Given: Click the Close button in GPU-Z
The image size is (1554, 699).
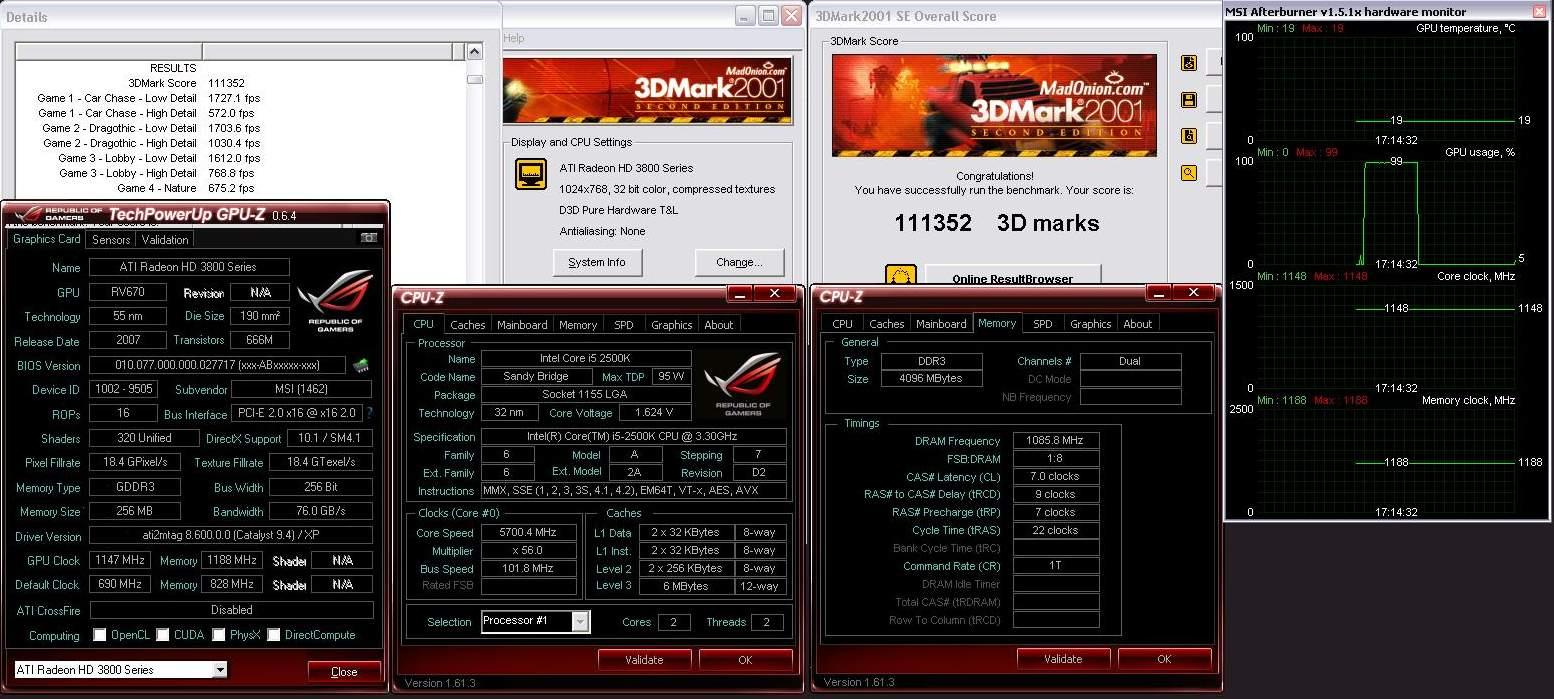Looking at the screenshot, I should click(344, 671).
